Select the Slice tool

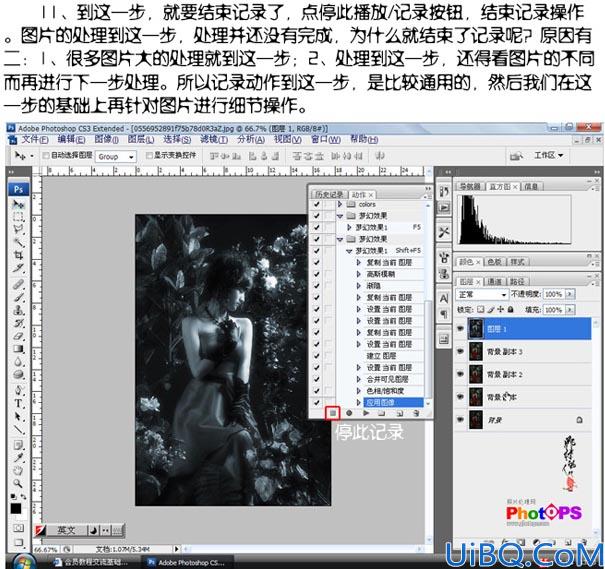pyautogui.click(x=18, y=268)
